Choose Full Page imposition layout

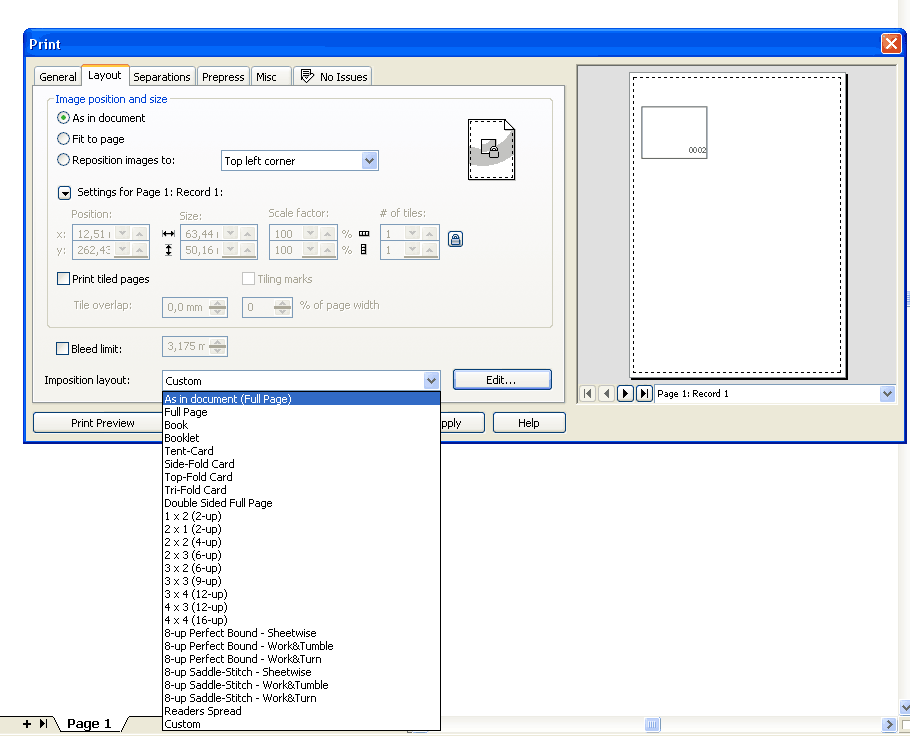(301, 412)
